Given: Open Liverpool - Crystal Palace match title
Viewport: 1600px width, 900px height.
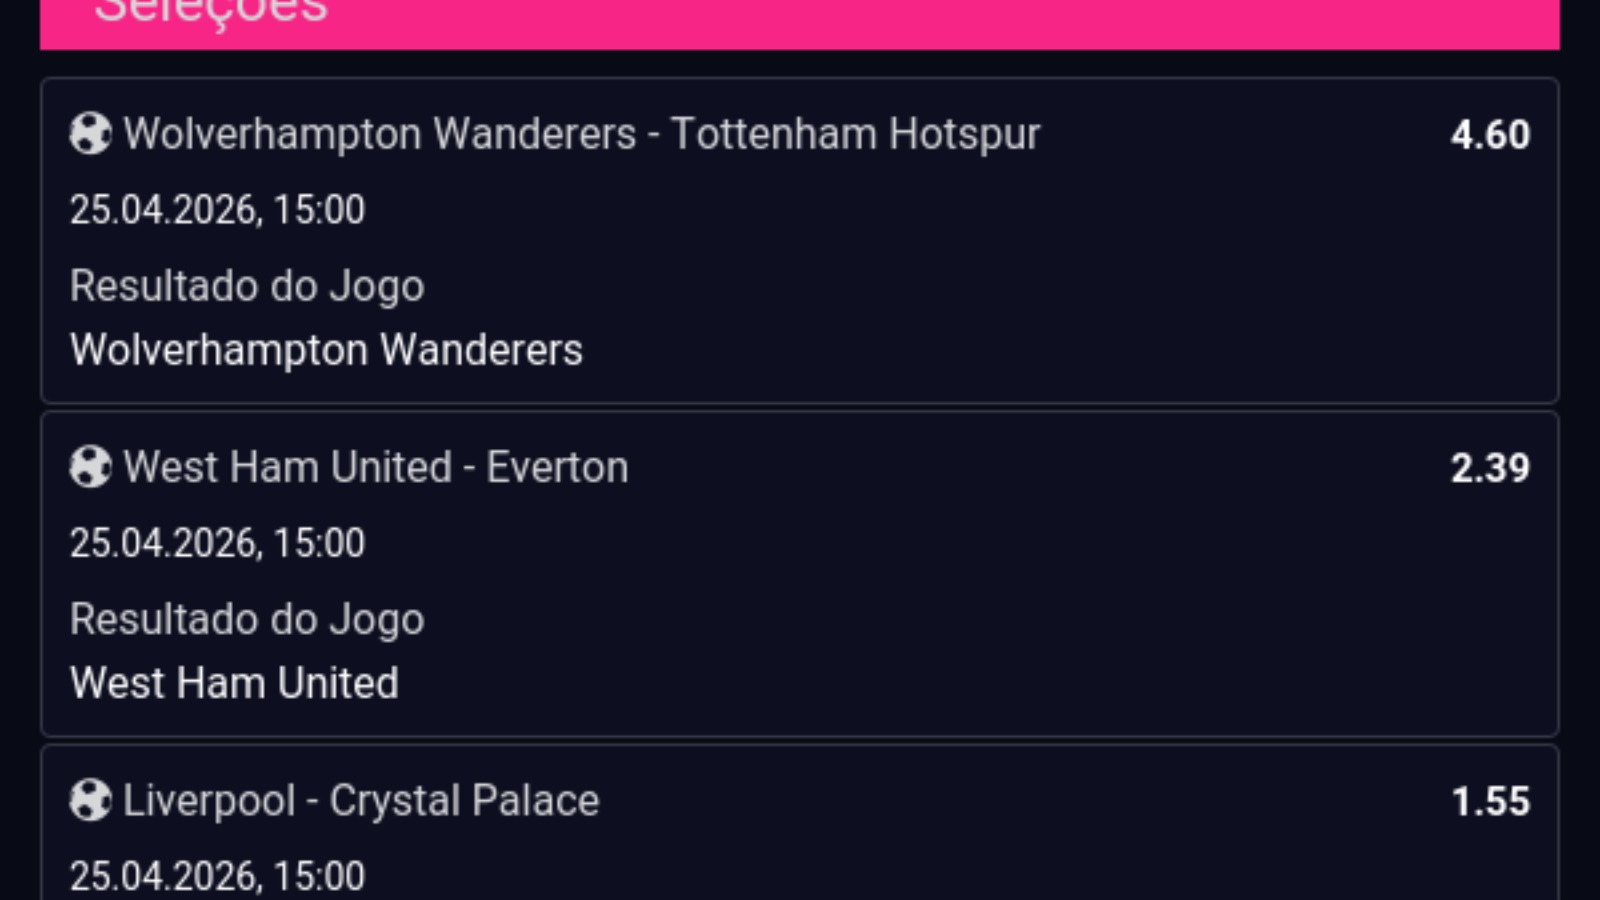Looking at the screenshot, I should 360,800.
